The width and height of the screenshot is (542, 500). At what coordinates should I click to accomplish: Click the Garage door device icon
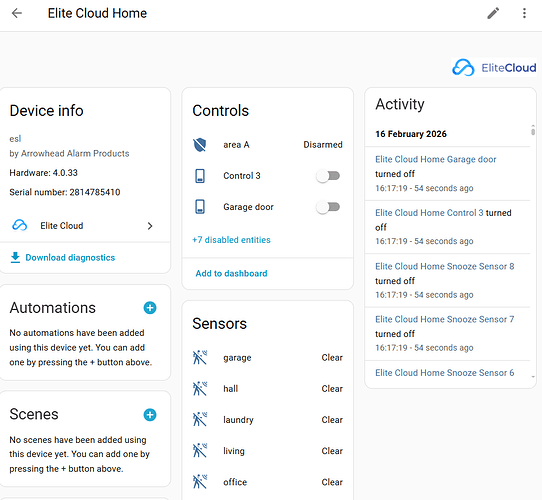point(200,207)
